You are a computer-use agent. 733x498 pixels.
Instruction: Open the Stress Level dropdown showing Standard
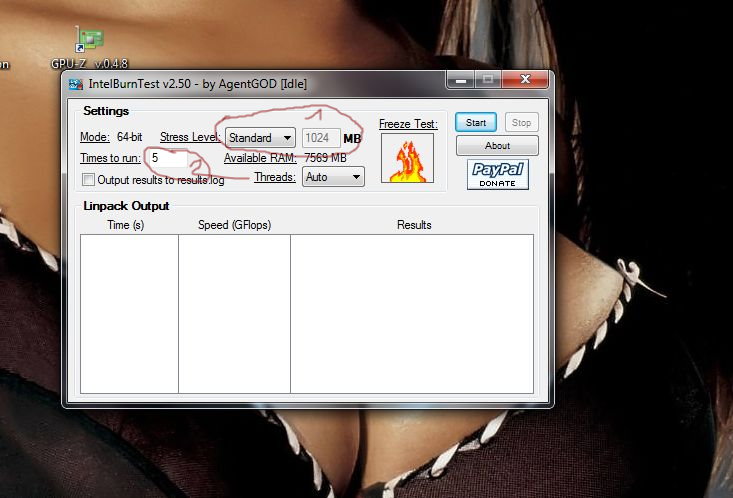click(x=260, y=138)
